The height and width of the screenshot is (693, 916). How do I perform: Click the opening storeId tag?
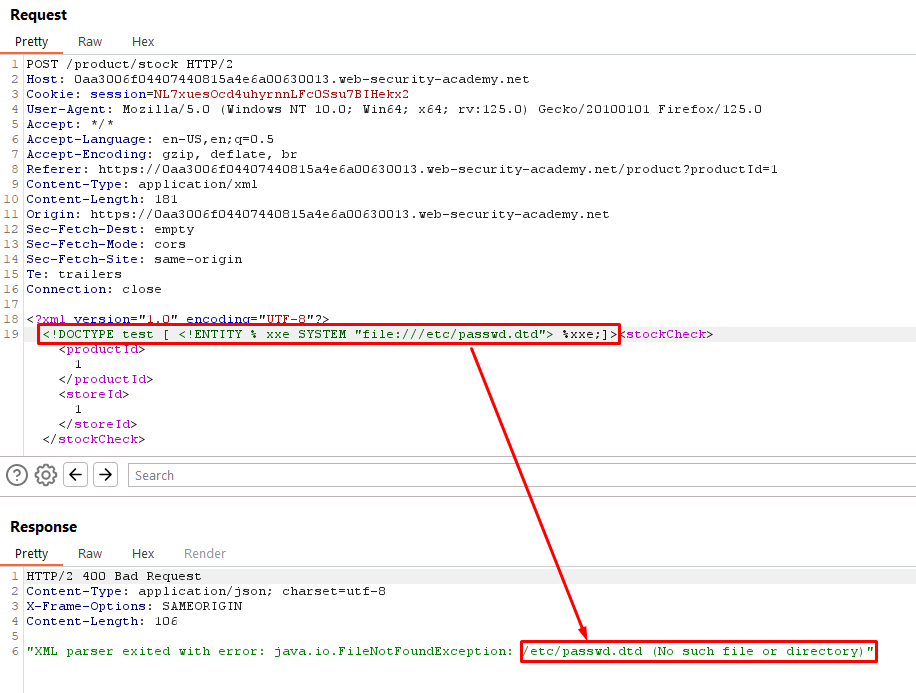[93, 394]
